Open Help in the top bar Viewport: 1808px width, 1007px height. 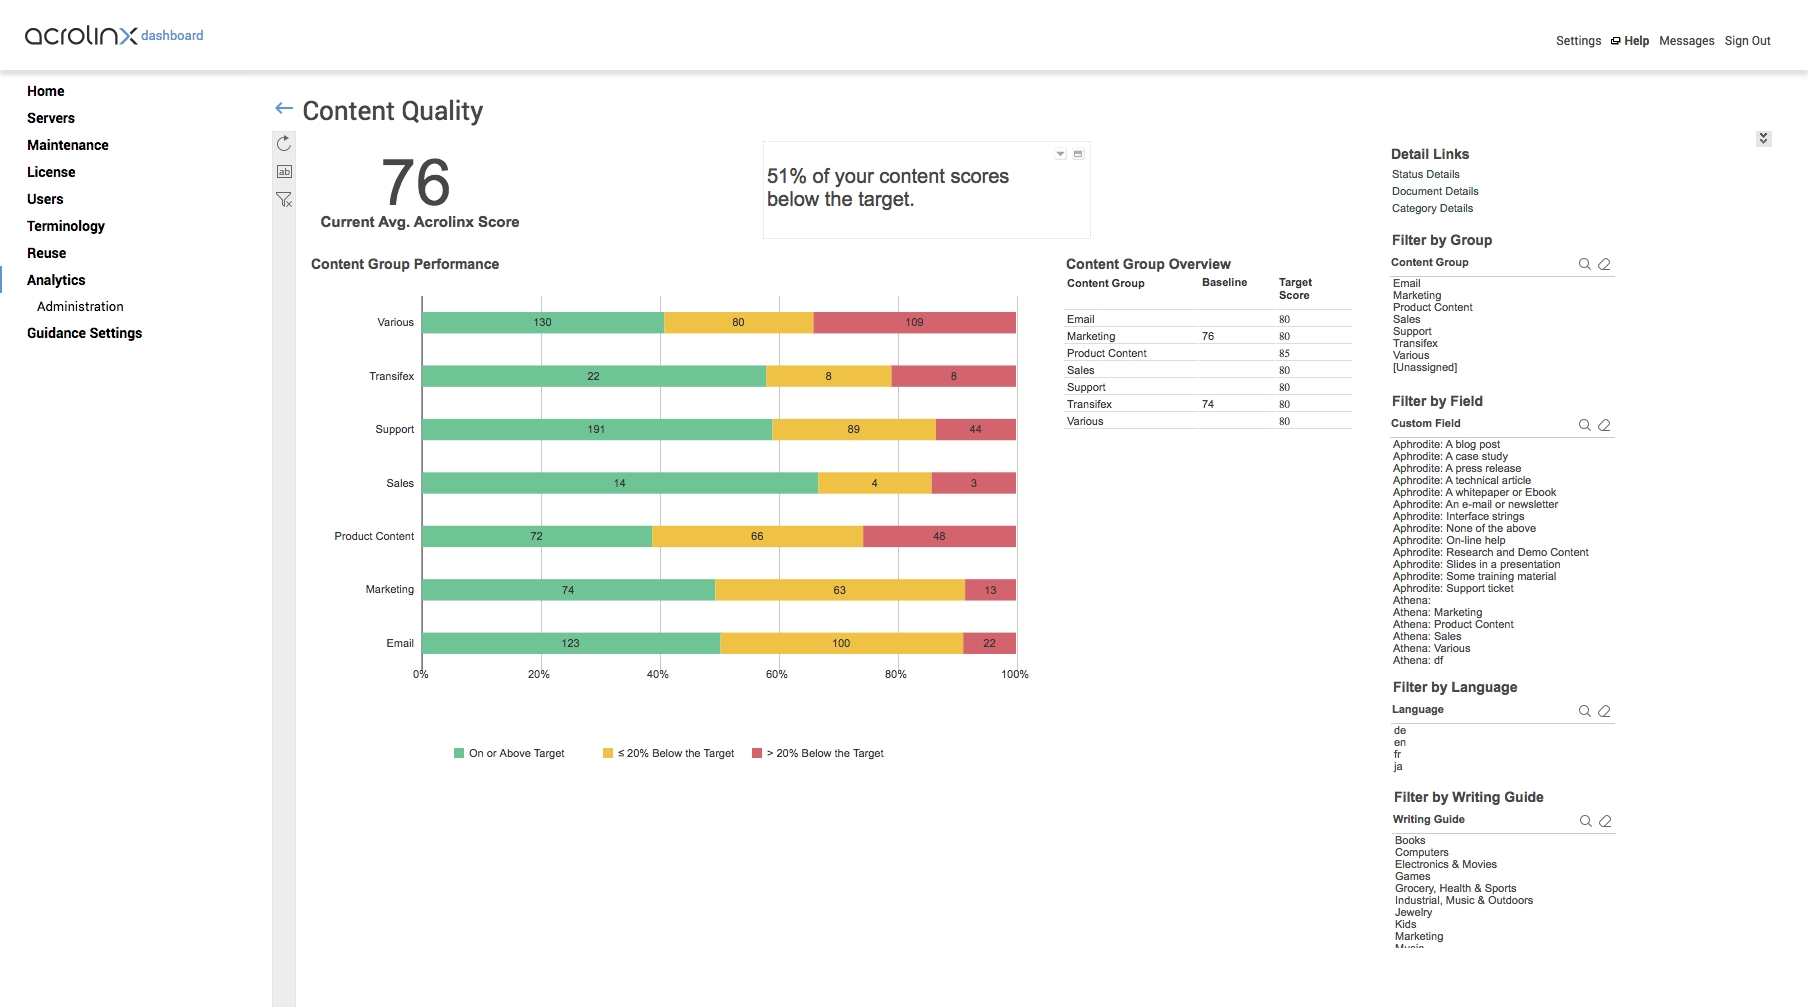(1630, 41)
